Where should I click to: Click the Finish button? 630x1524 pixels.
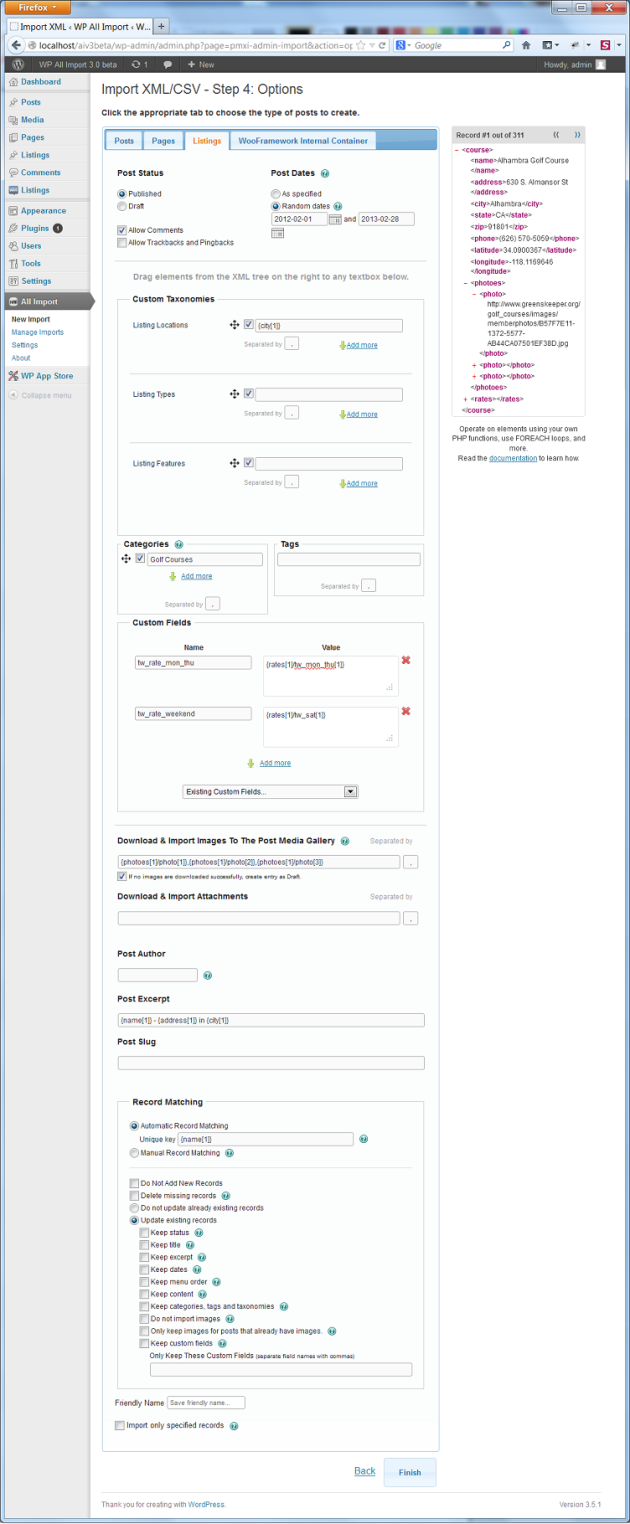[410, 1472]
